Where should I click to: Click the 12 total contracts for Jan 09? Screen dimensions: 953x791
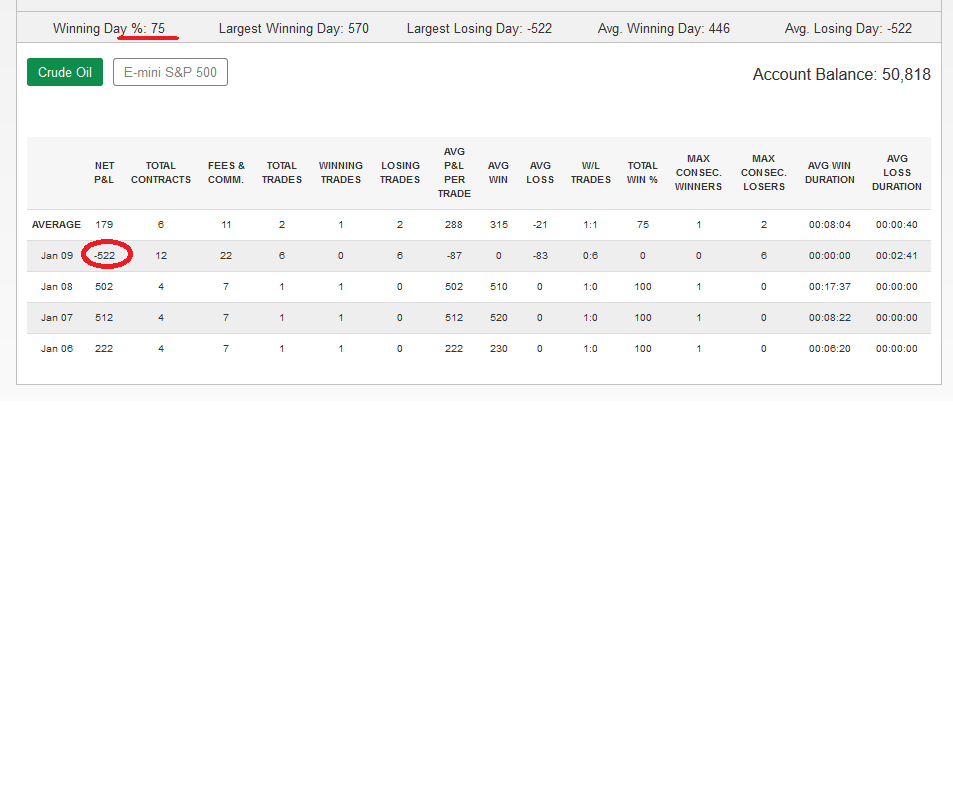pos(161,256)
